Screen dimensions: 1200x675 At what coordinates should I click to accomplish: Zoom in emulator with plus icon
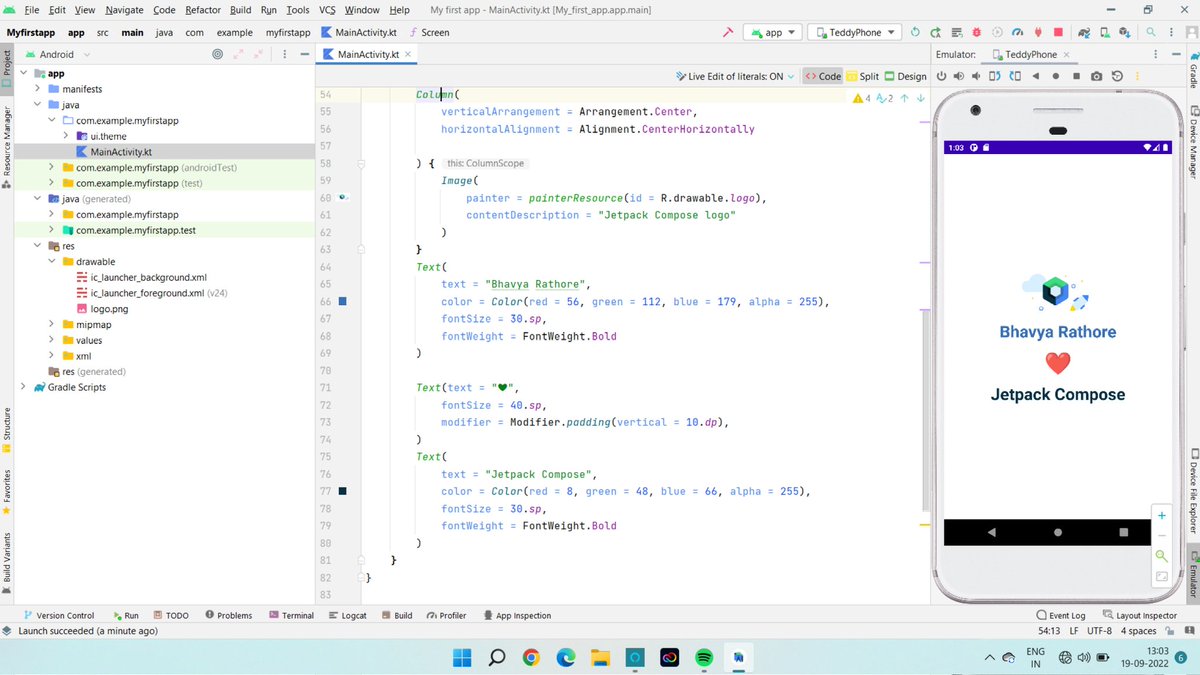pos(1162,515)
